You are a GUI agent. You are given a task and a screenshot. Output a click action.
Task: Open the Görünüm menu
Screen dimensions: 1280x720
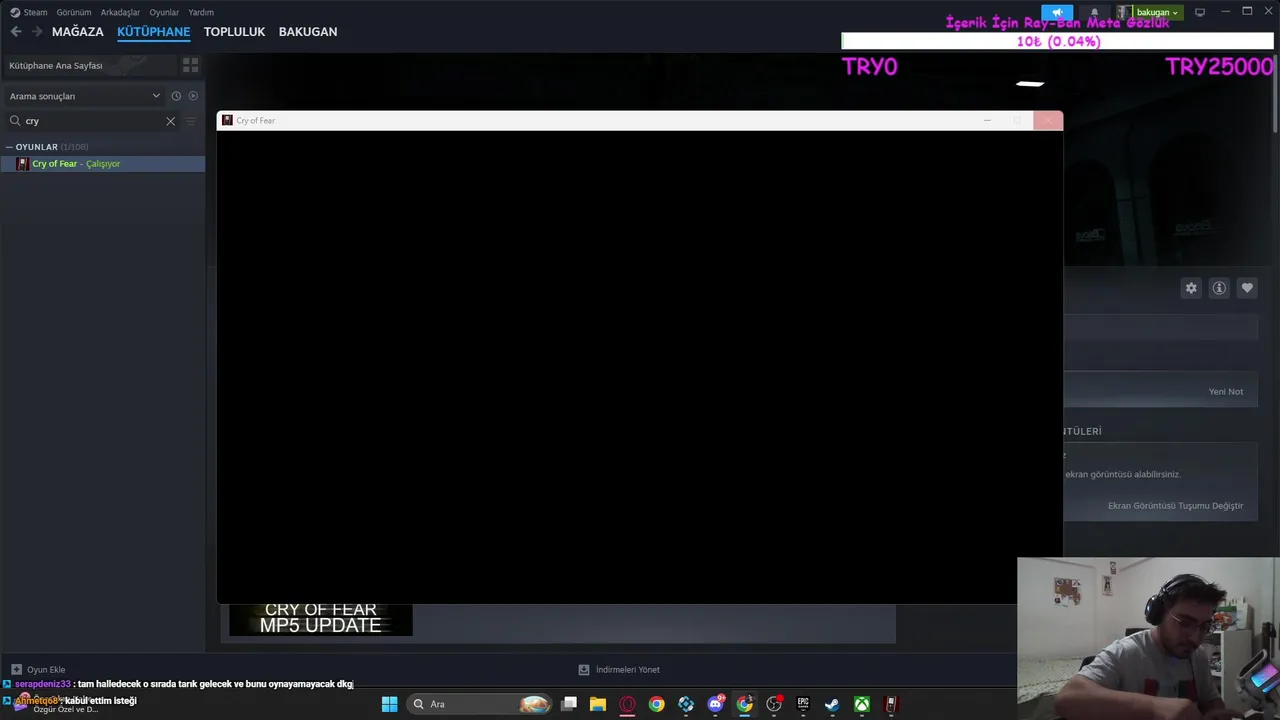74,12
